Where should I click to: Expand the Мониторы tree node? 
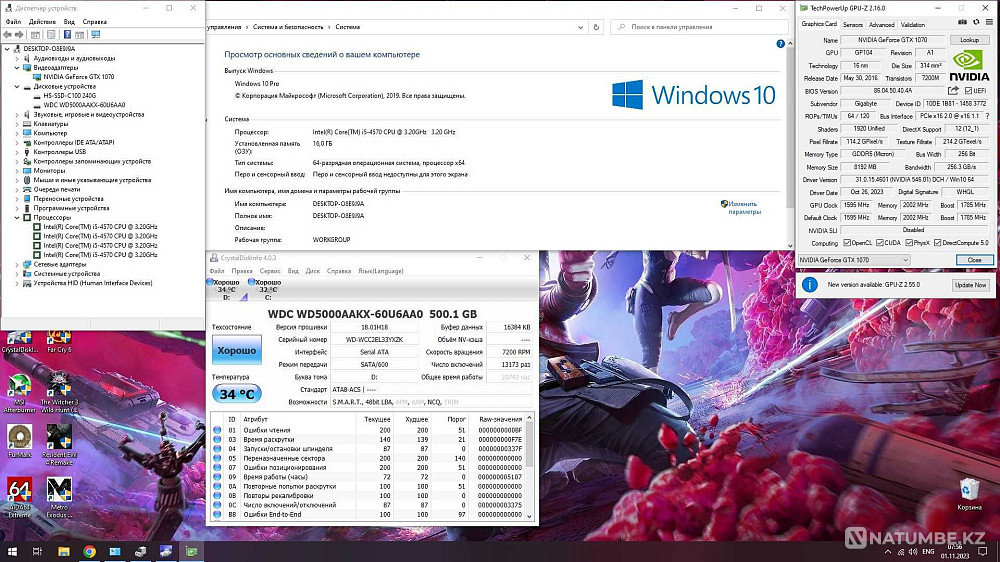tap(17, 170)
